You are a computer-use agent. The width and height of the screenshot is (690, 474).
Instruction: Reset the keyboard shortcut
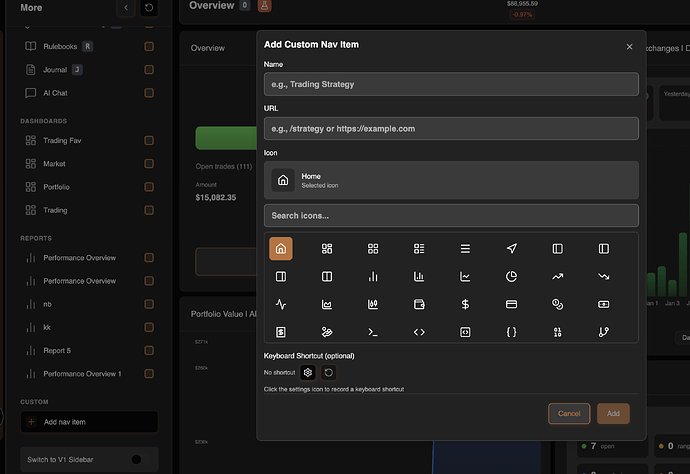(x=329, y=372)
